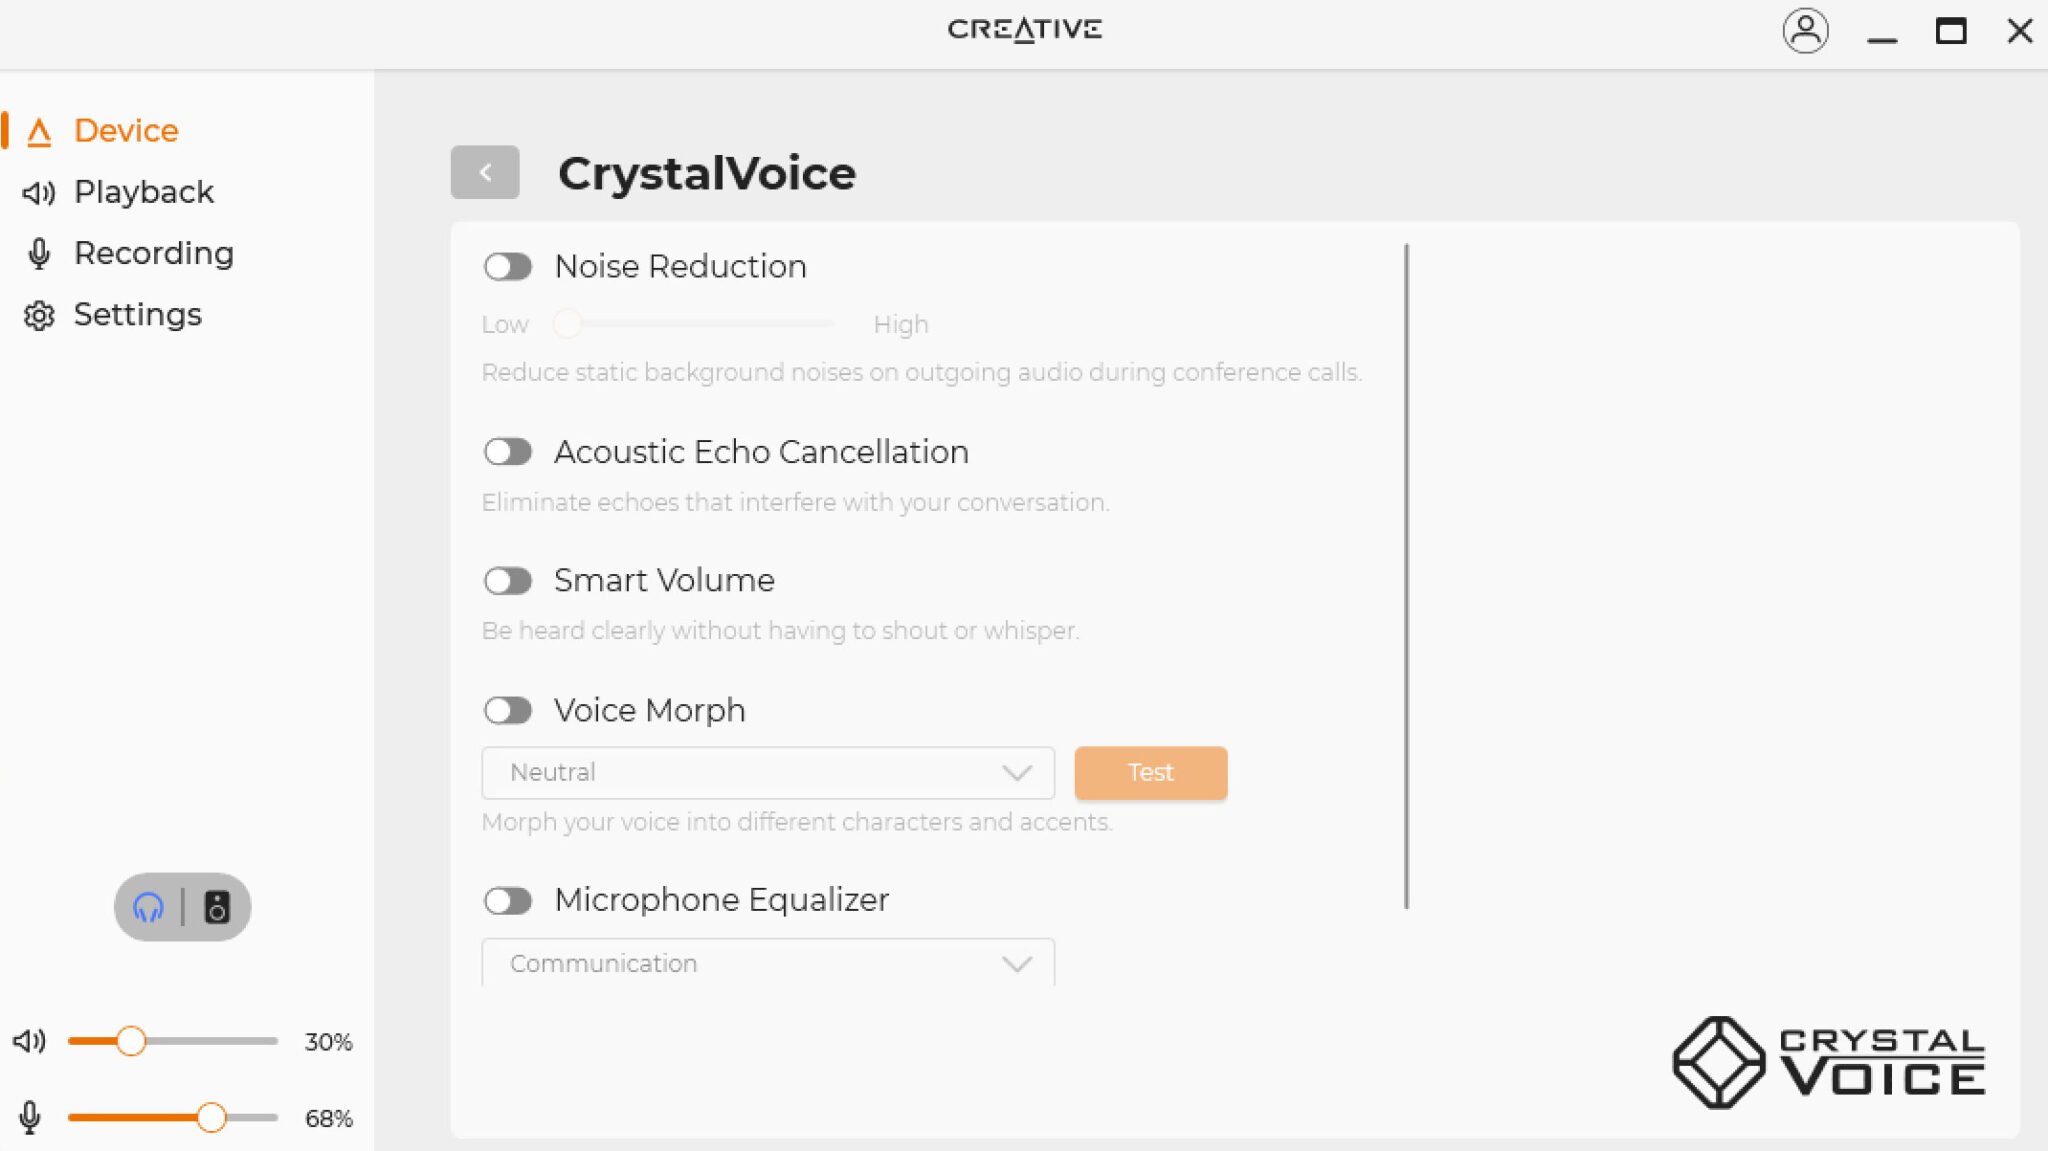The height and width of the screenshot is (1151, 2048).
Task: Enable the Smart Volume switch
Action: click(508, 581)
